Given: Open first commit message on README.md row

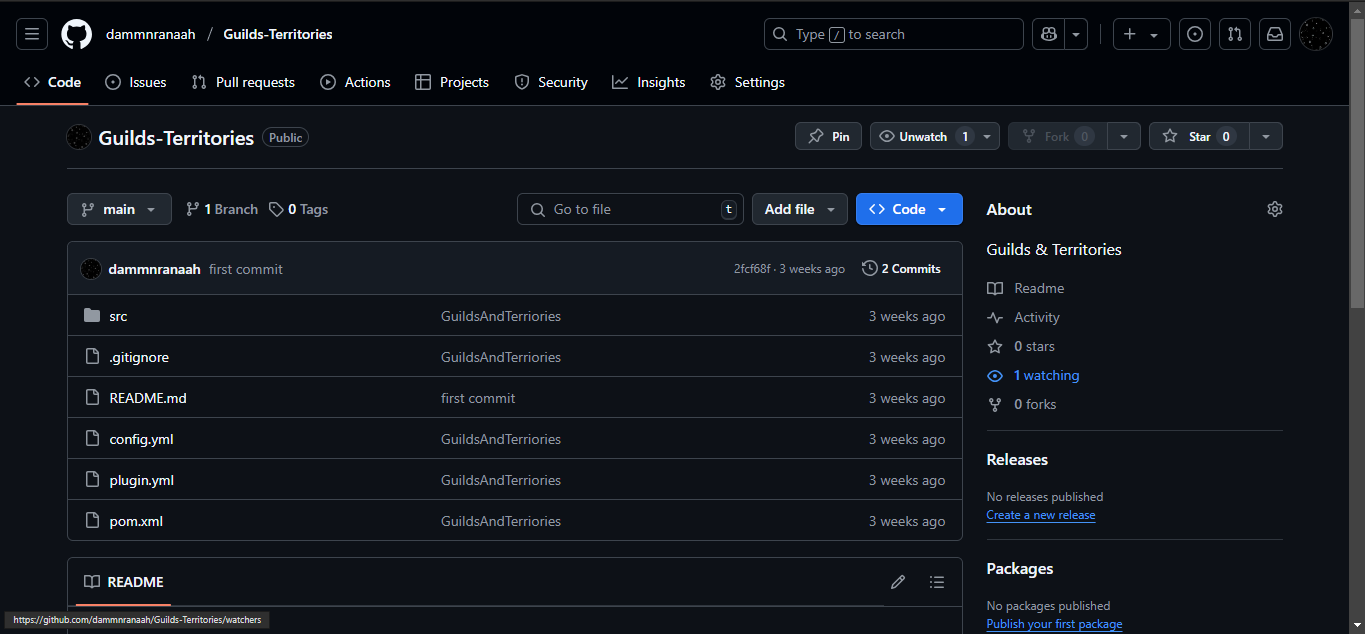Looking at the screenshot, I should point(478,398).
